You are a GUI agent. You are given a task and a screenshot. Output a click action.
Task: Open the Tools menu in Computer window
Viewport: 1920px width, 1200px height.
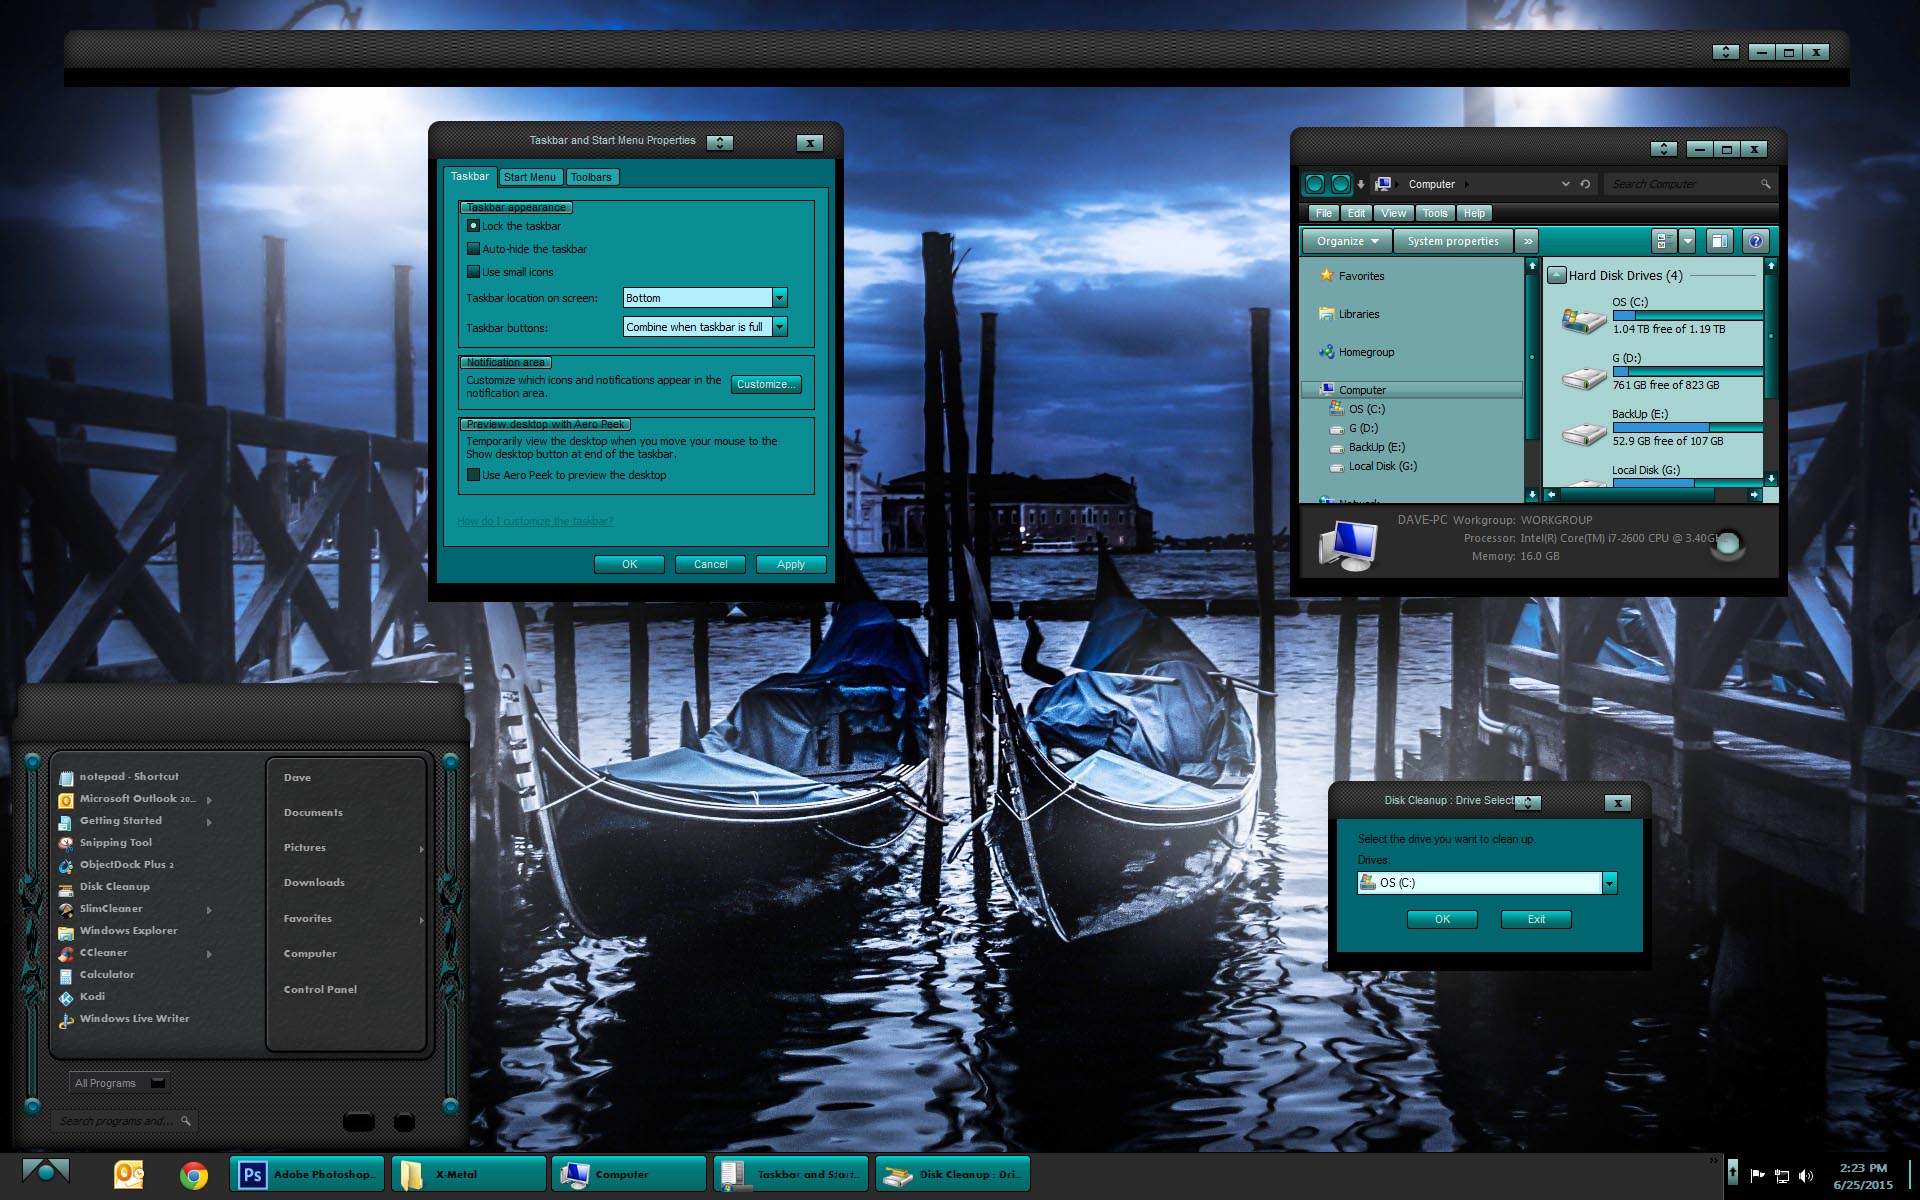(x=1435, y=213)
